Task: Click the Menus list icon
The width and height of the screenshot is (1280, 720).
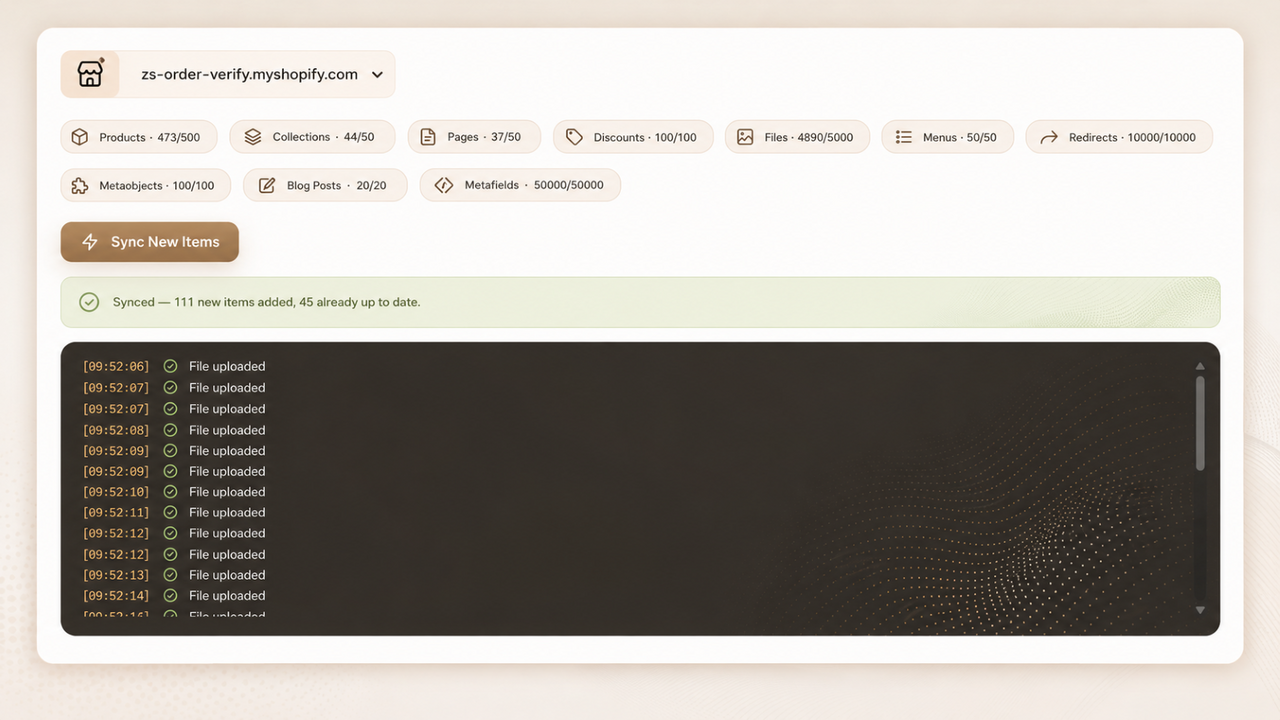Action: tap(903, 137)
